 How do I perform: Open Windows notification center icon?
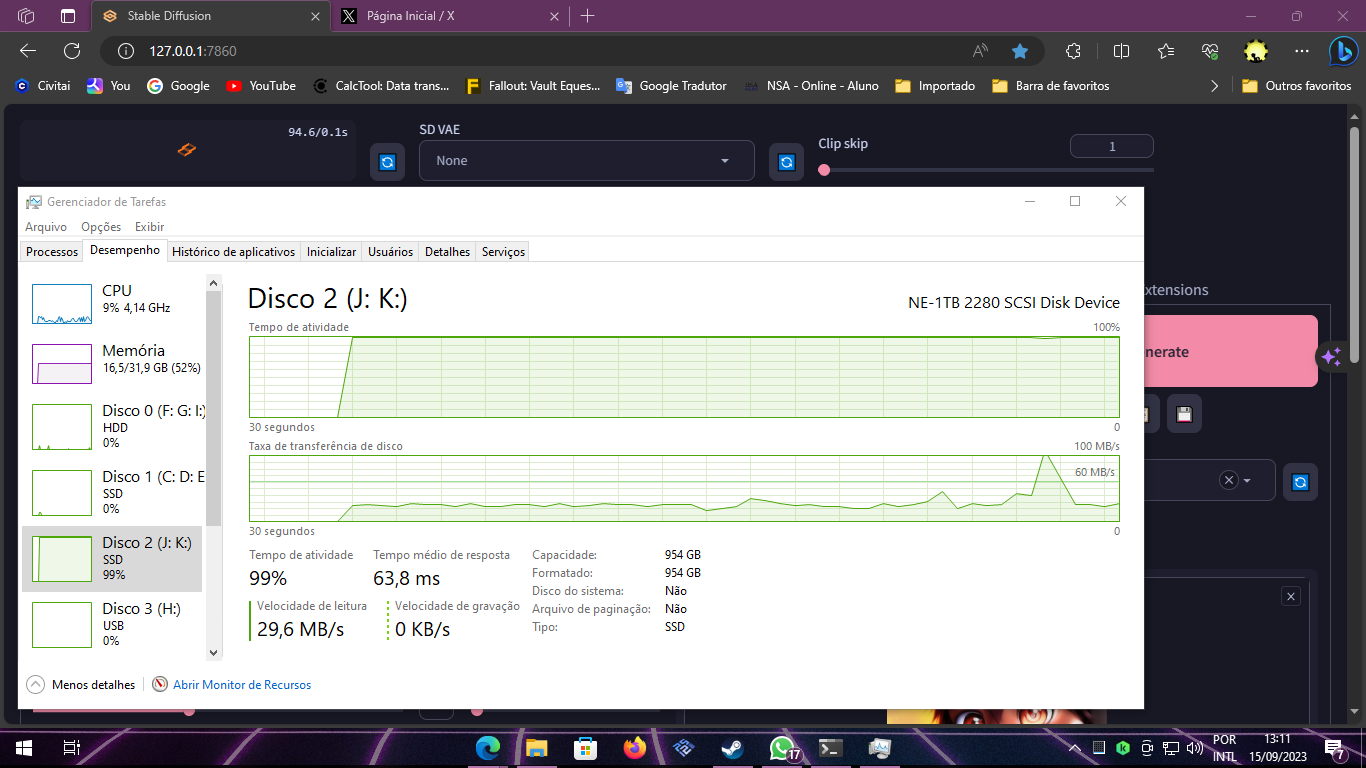coord(1334,747)
